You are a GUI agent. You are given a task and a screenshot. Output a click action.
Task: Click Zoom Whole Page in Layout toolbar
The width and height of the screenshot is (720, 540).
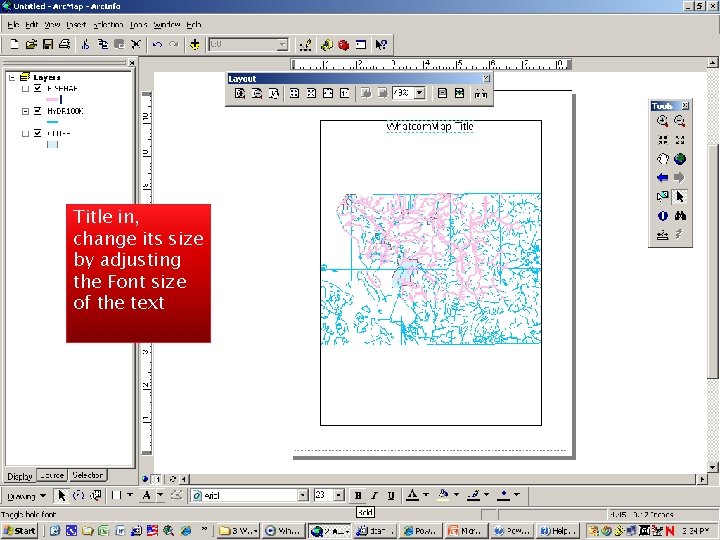point(328,94)
